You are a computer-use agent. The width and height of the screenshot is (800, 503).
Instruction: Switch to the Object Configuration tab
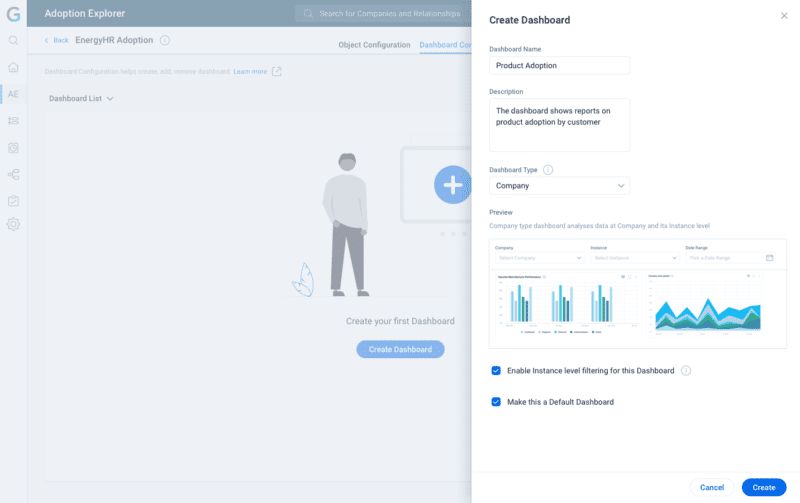pyautogui.click(x=374, y=45)
